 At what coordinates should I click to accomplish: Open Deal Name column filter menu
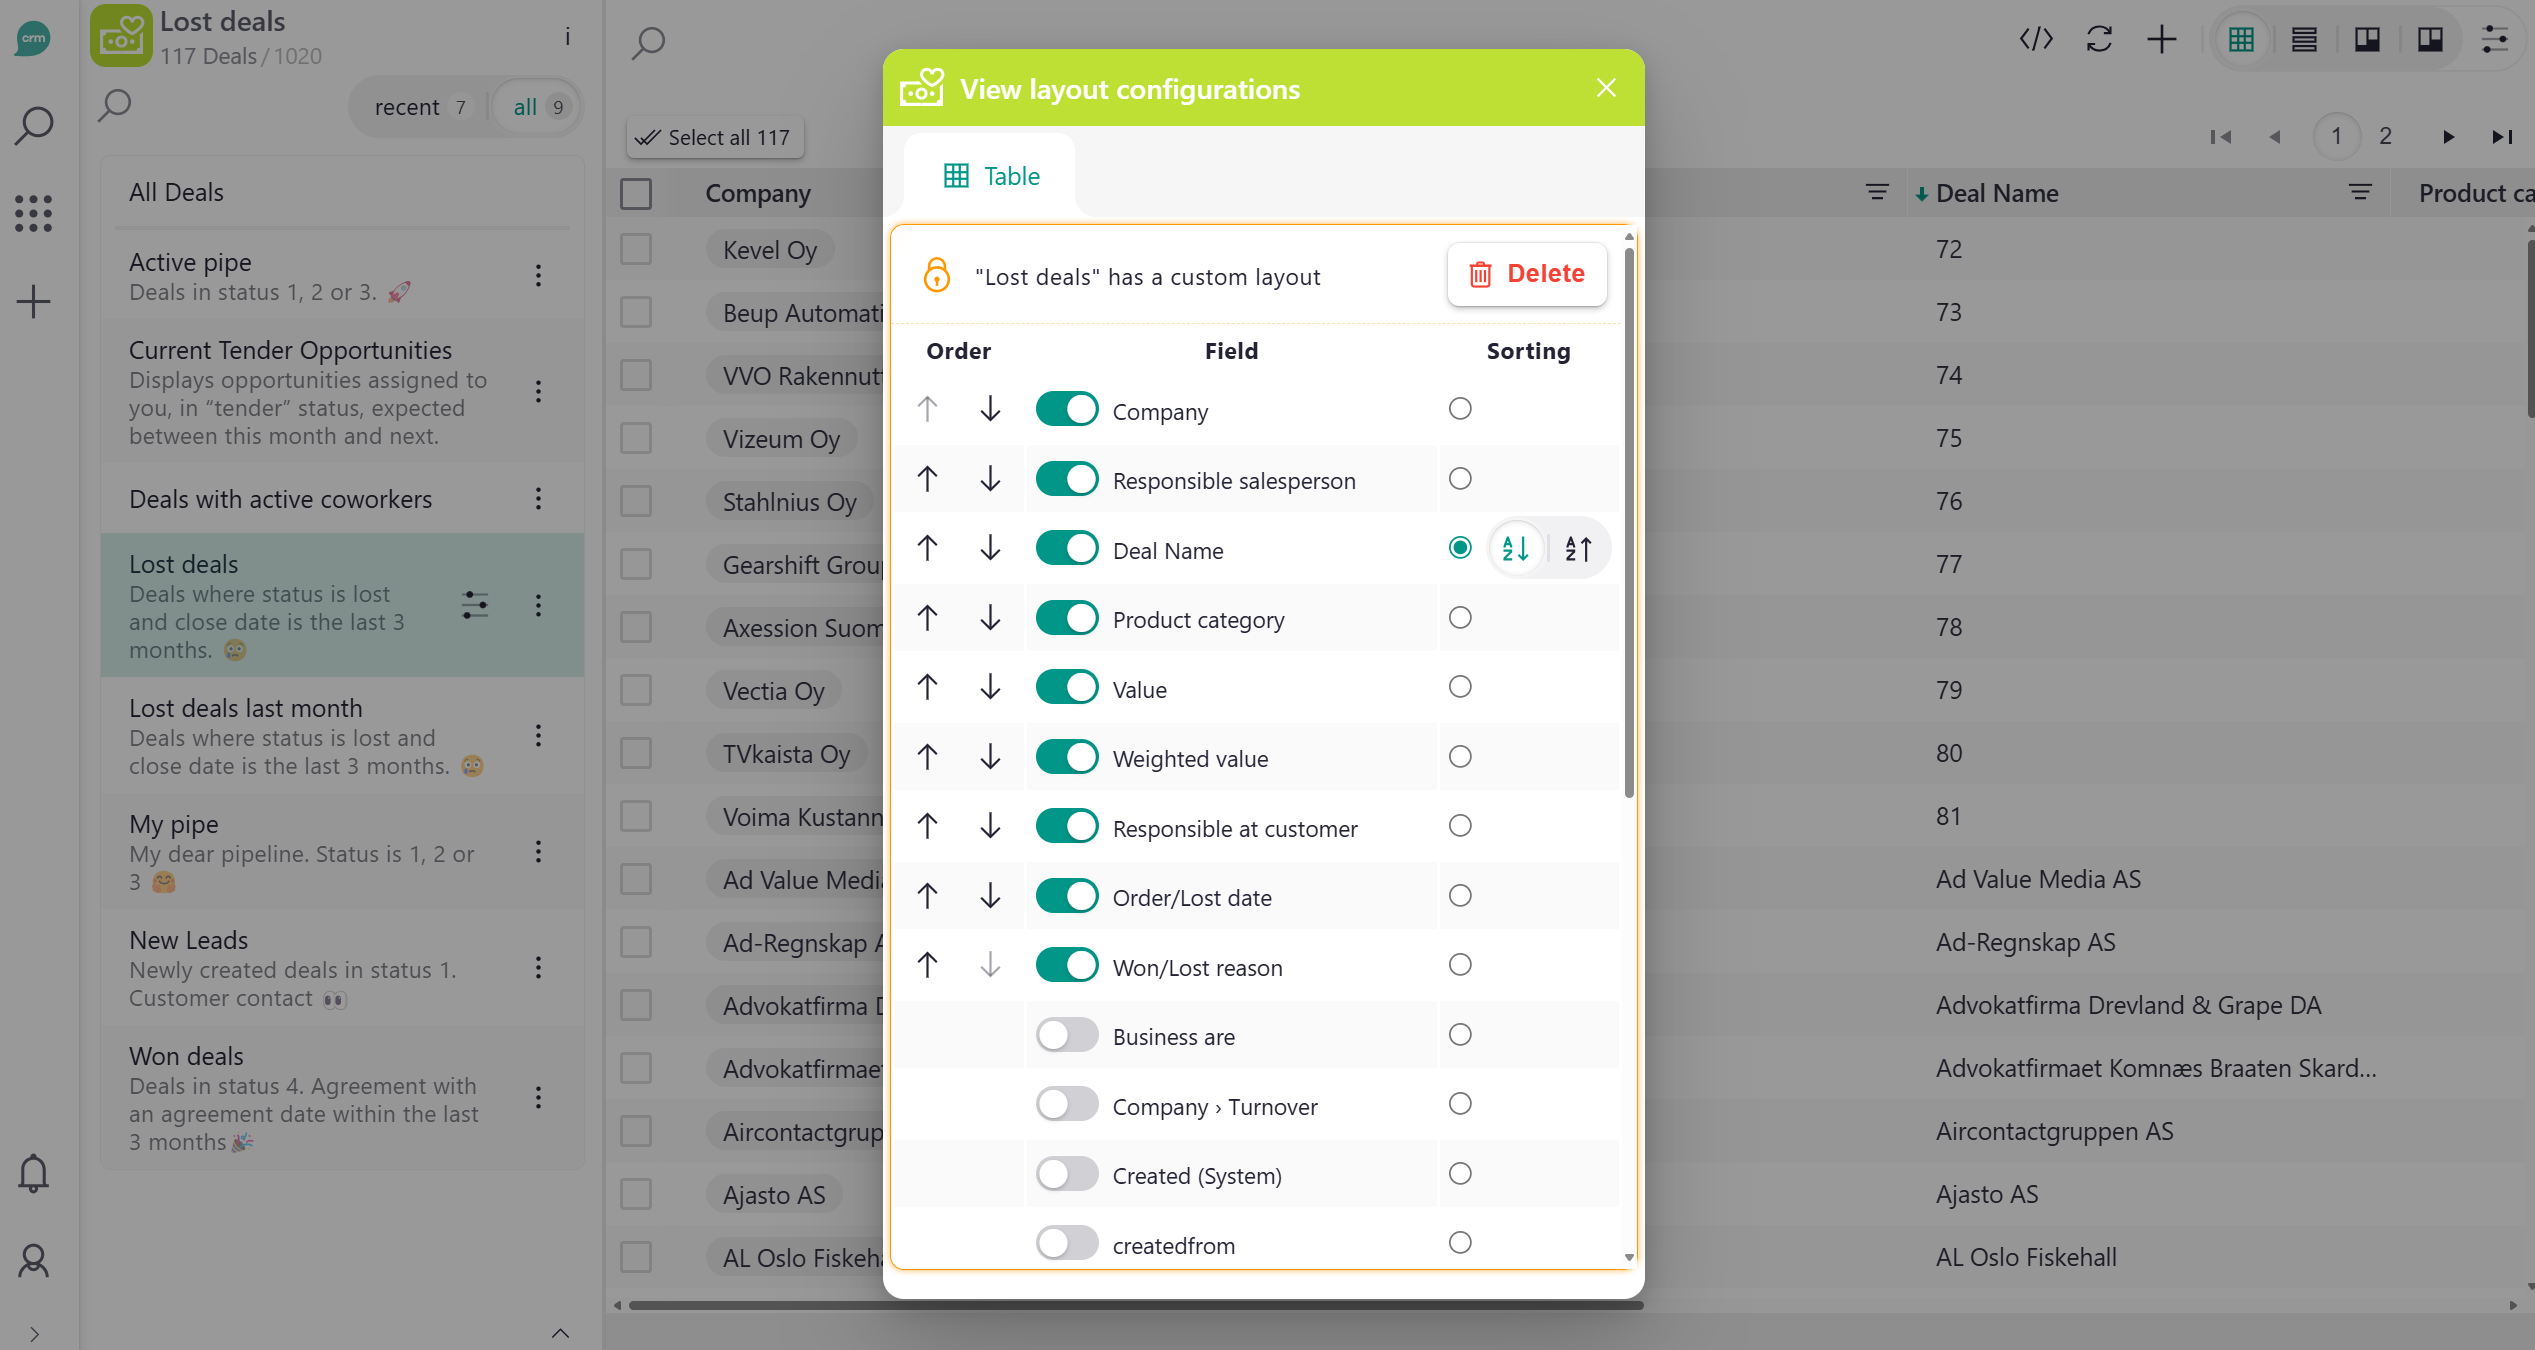(2360, 193)
